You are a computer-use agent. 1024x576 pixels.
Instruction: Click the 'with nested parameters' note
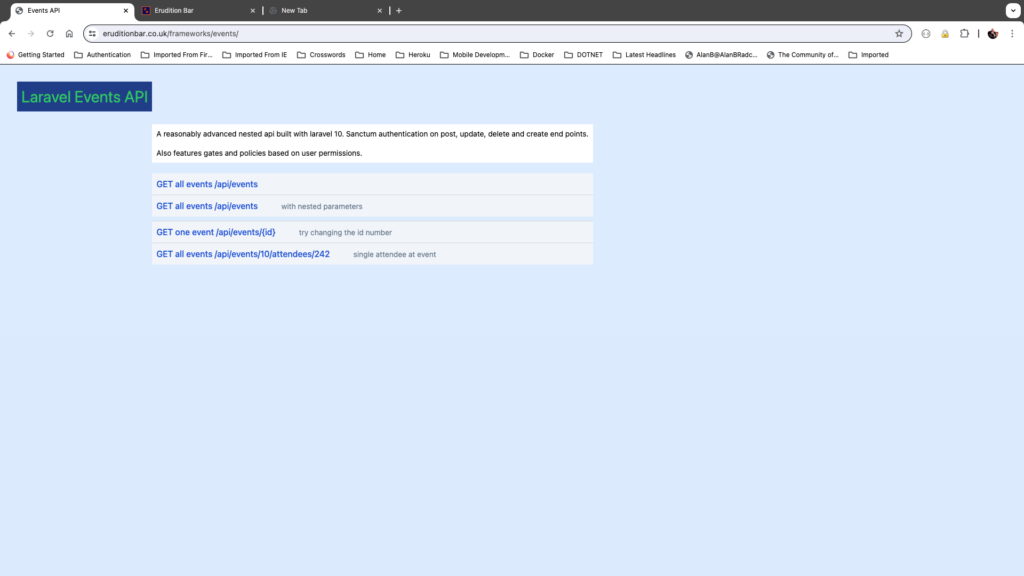(322, 206)
